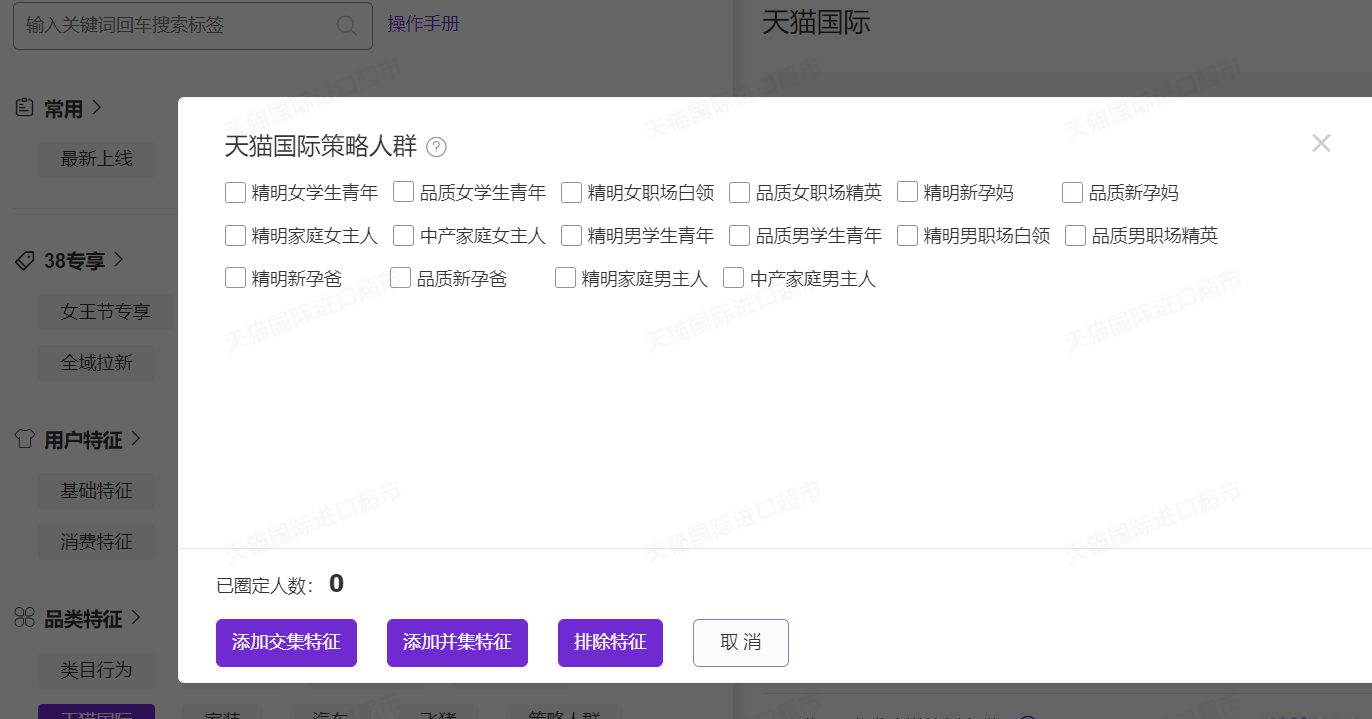Expand the 常用 section chevron

click(x=97, y=107)
